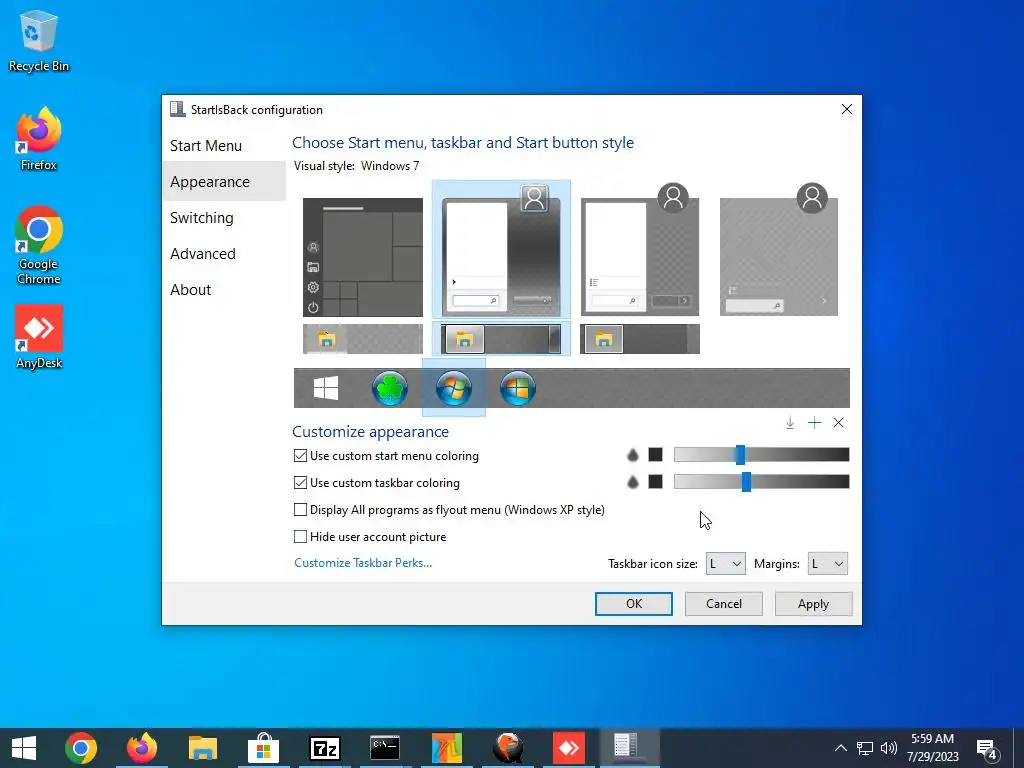The image size is (1024, 768).
Task: Open Windows Start button on taskbar
Action: pos(24,748)
